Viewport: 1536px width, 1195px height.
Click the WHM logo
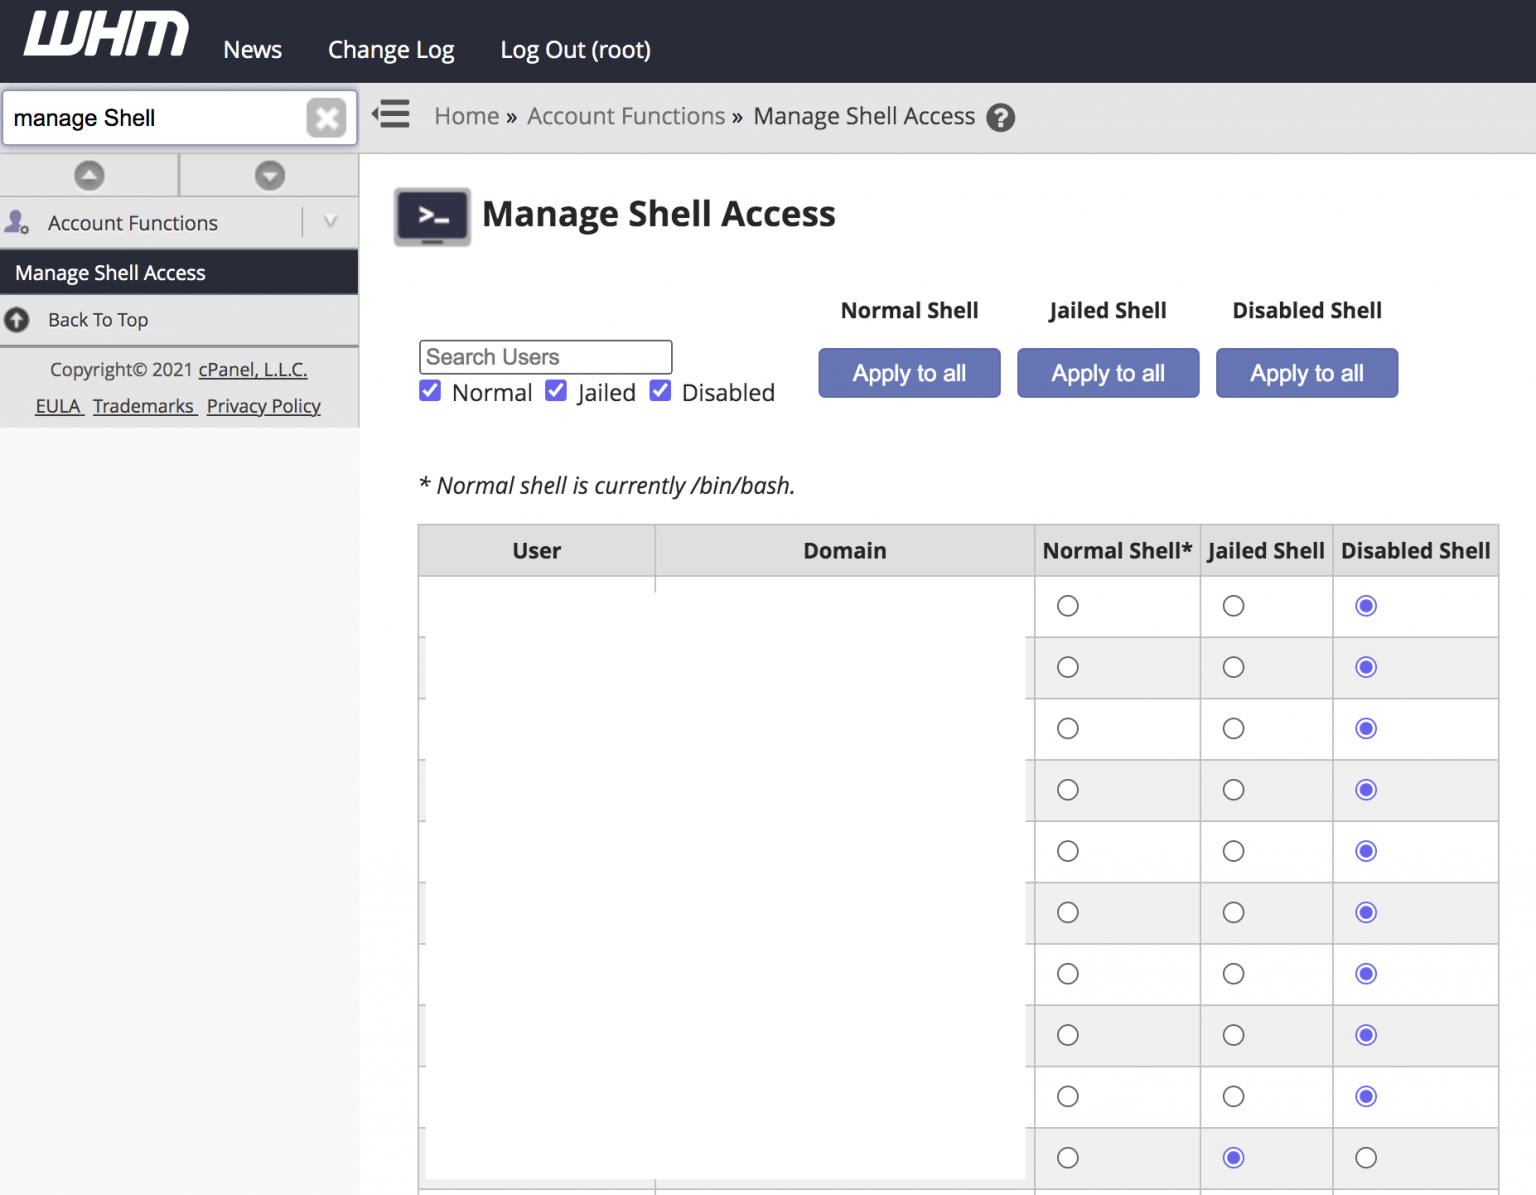106,35
